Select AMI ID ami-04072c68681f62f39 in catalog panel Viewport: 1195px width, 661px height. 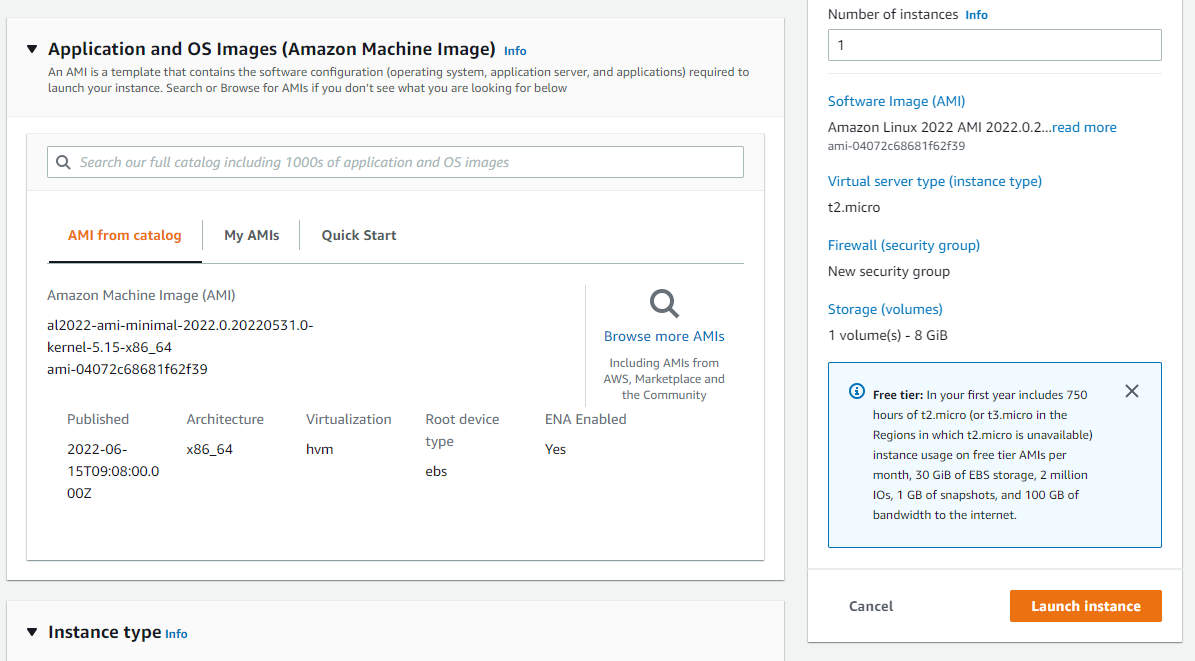pos(127,369)
